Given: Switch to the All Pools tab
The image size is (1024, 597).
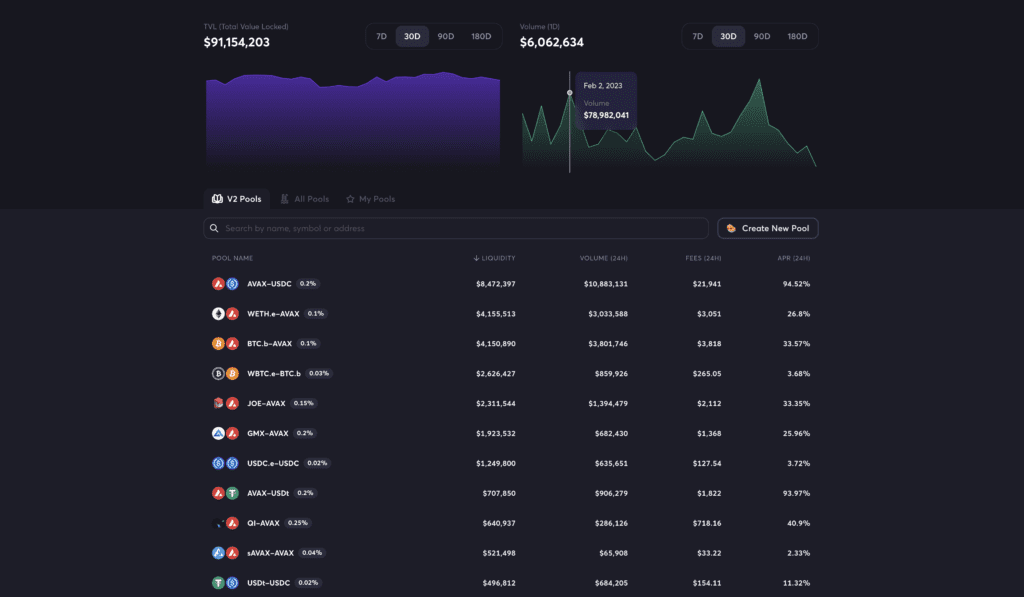Looking at the screenshot, I should pos(304,199).
